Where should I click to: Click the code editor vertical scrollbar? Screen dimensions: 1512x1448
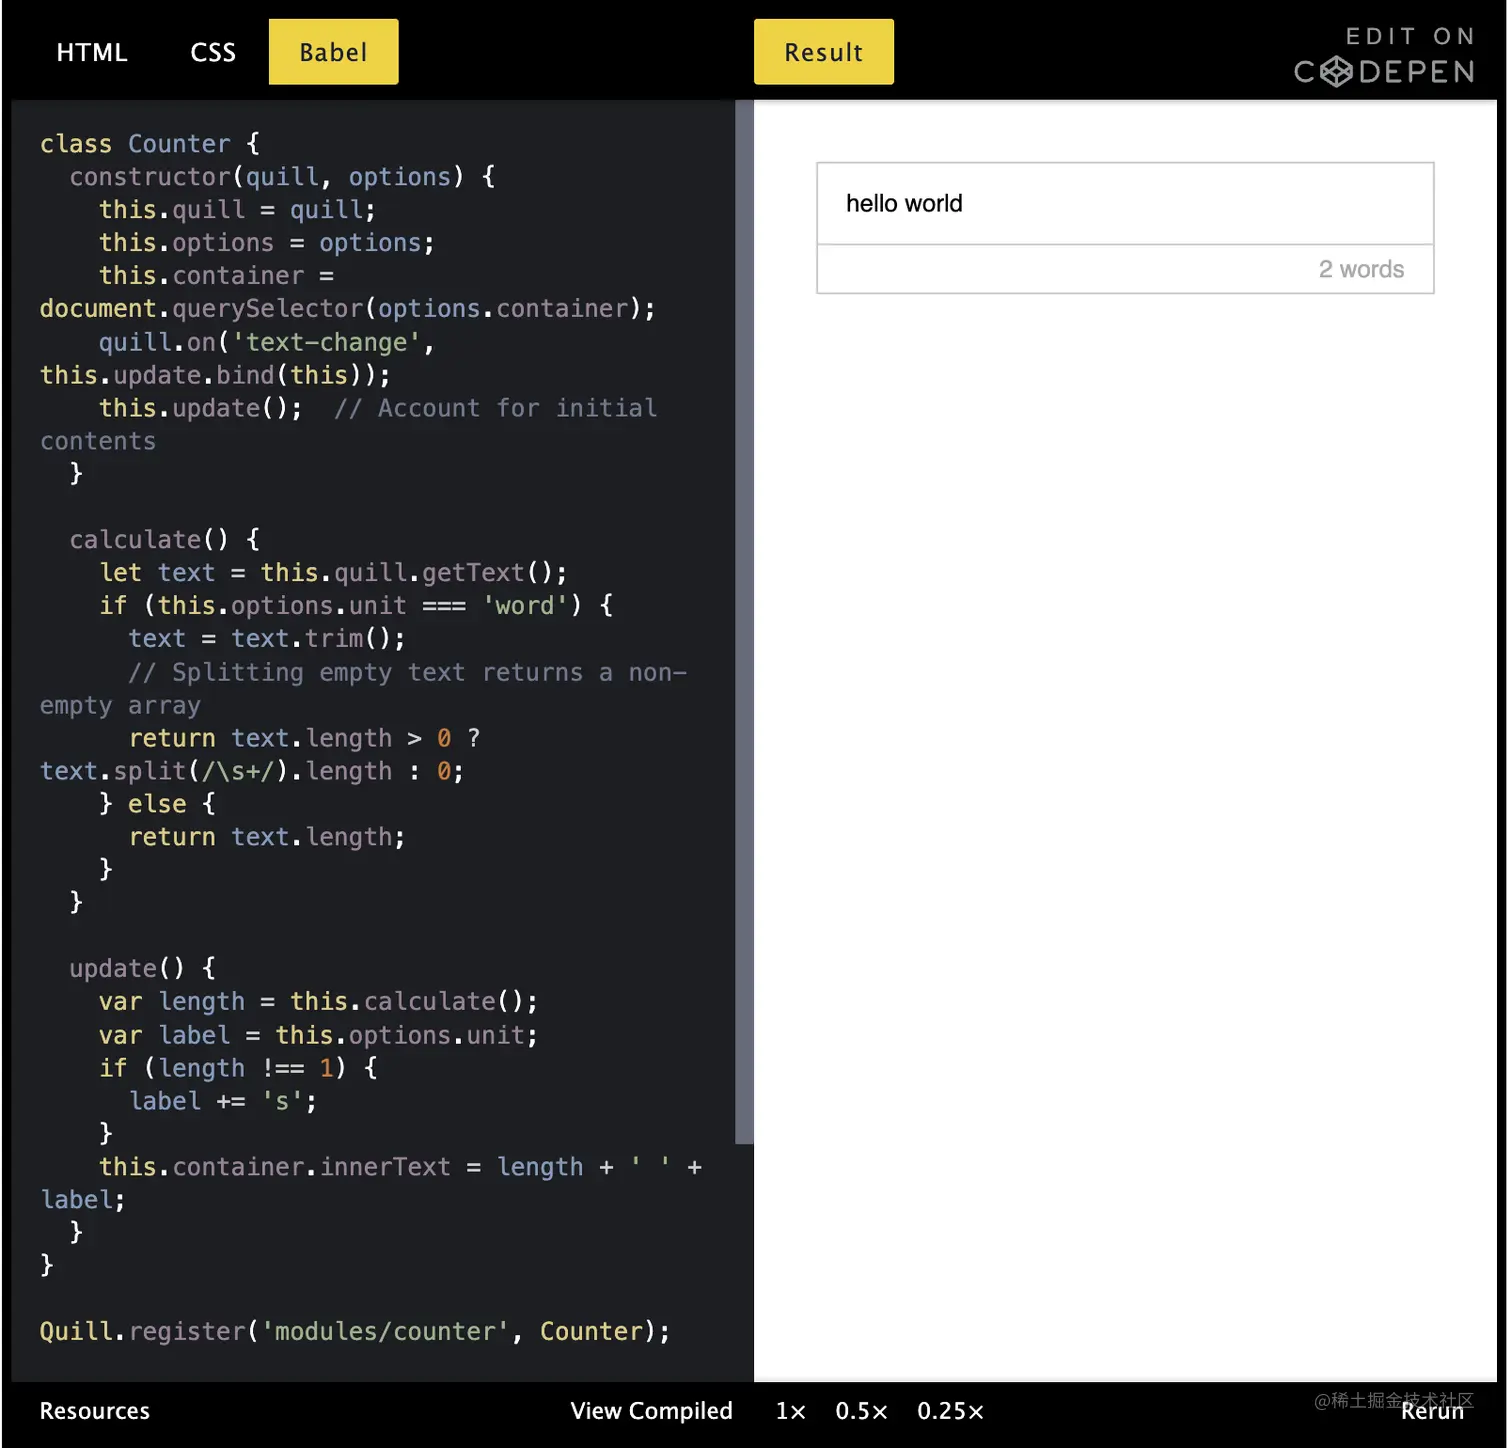tap(744, 621)
